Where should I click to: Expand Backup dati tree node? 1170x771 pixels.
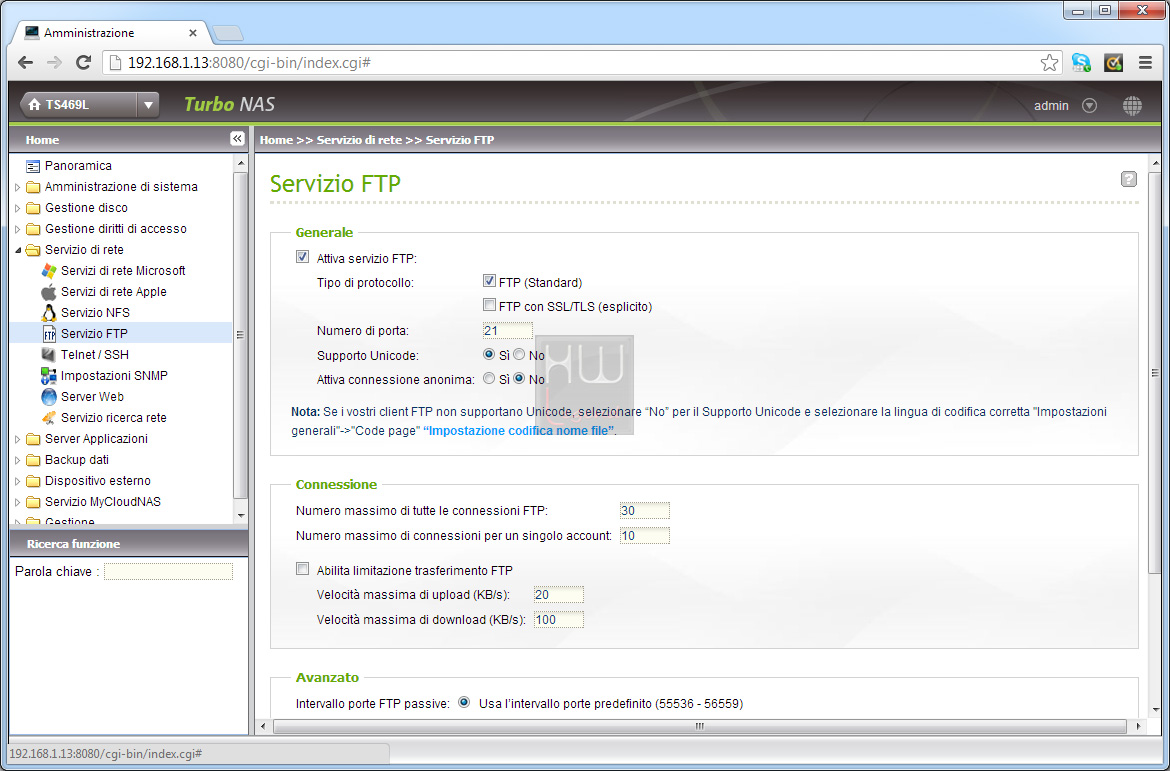point(18,460)
